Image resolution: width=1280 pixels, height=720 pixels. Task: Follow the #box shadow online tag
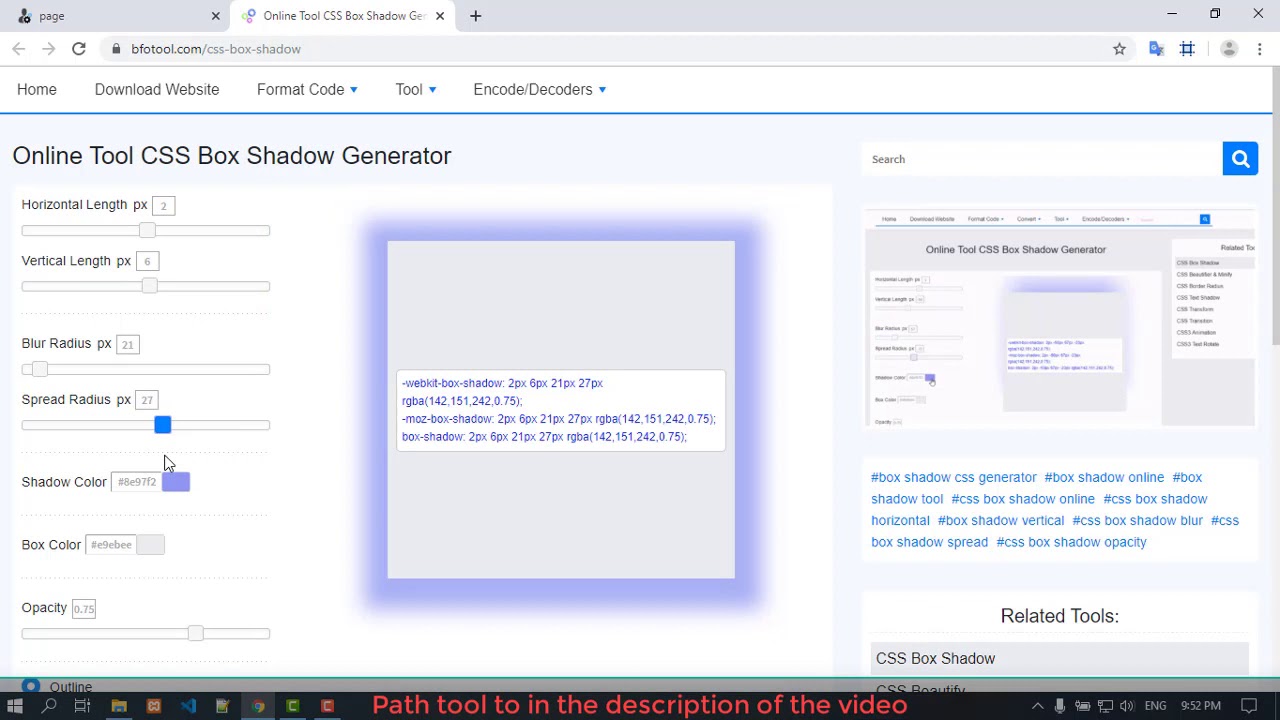click(1104, 478)
